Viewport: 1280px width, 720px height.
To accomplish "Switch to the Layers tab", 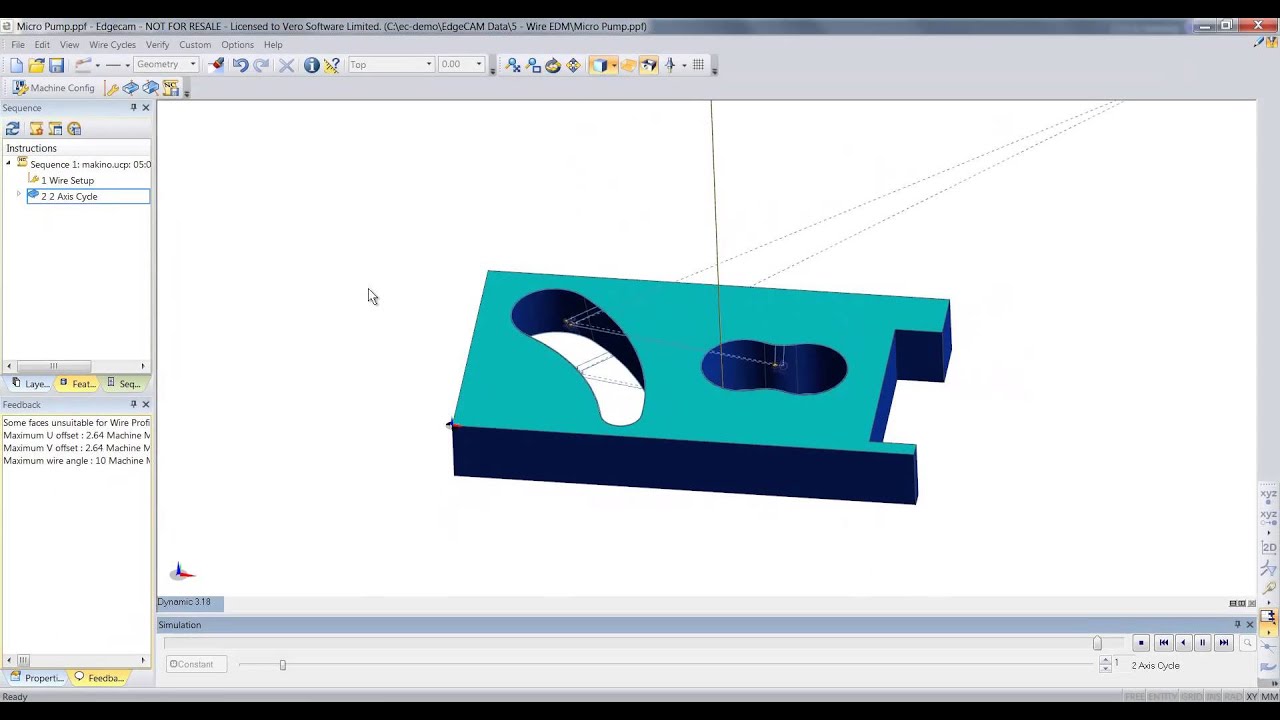I will click(30, 384).
